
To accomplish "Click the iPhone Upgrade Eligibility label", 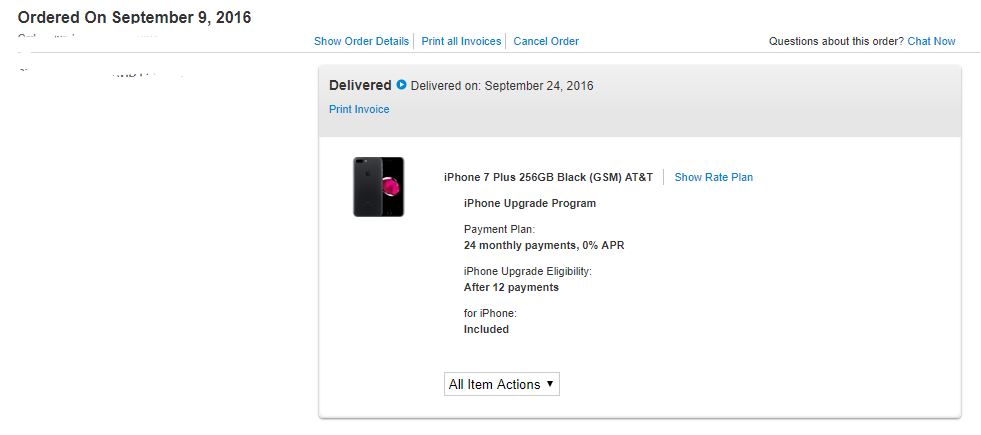I will tap(528, 271).
